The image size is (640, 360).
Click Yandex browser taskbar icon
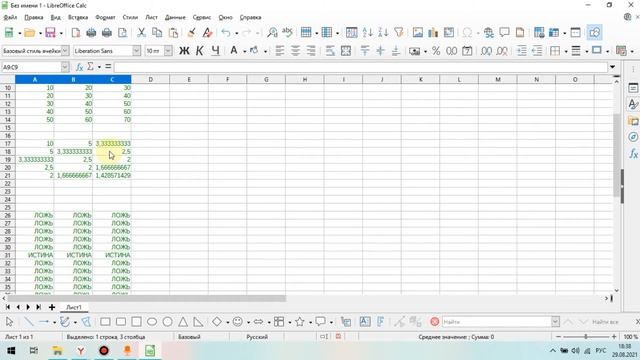click(81, 351)
